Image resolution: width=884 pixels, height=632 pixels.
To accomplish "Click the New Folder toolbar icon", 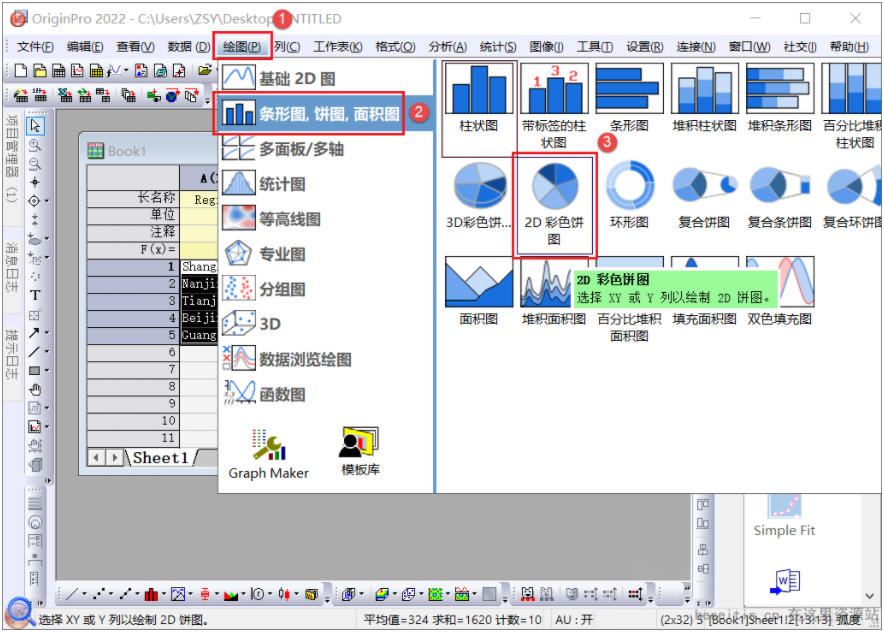I will (39, 70).
